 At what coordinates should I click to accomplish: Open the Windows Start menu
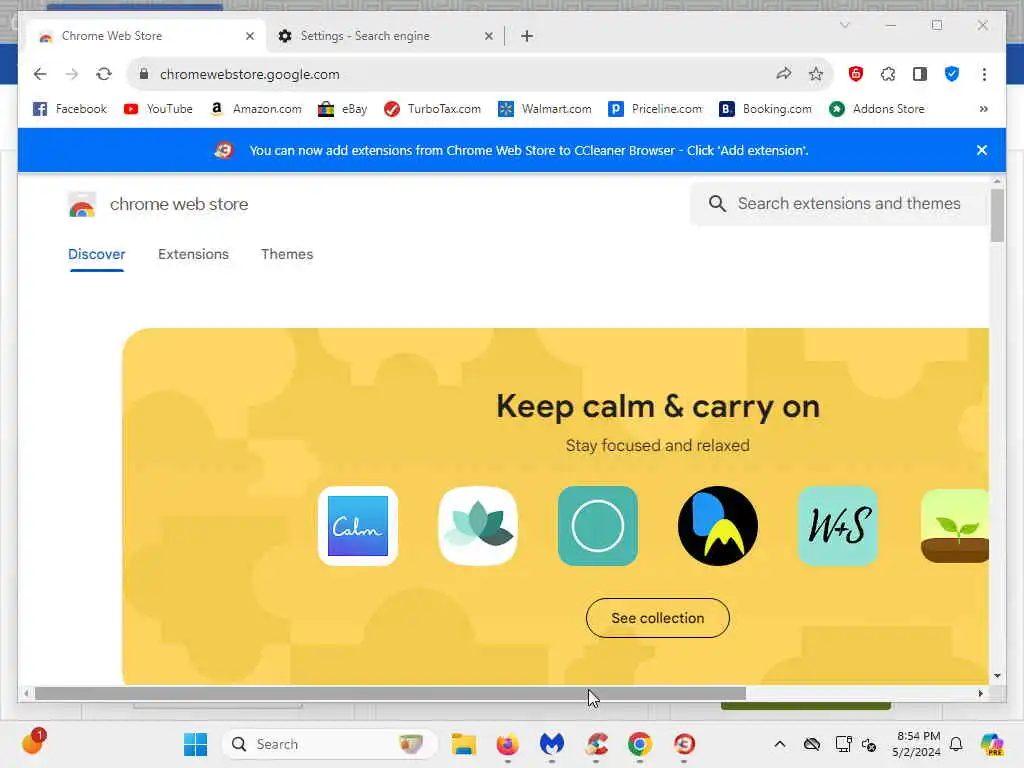coord(195,744)
